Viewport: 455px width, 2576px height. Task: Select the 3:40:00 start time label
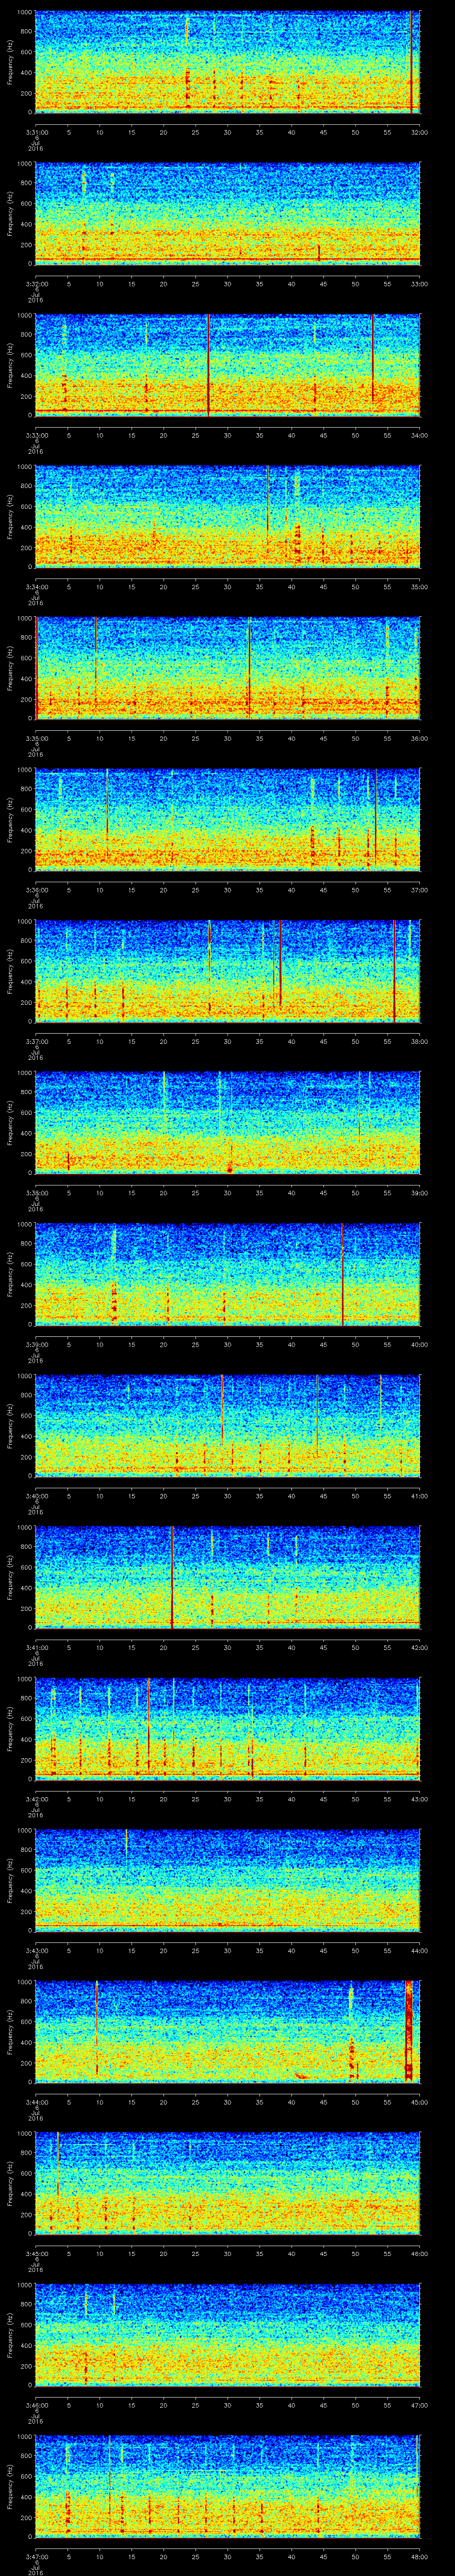tap(36, 1496)
